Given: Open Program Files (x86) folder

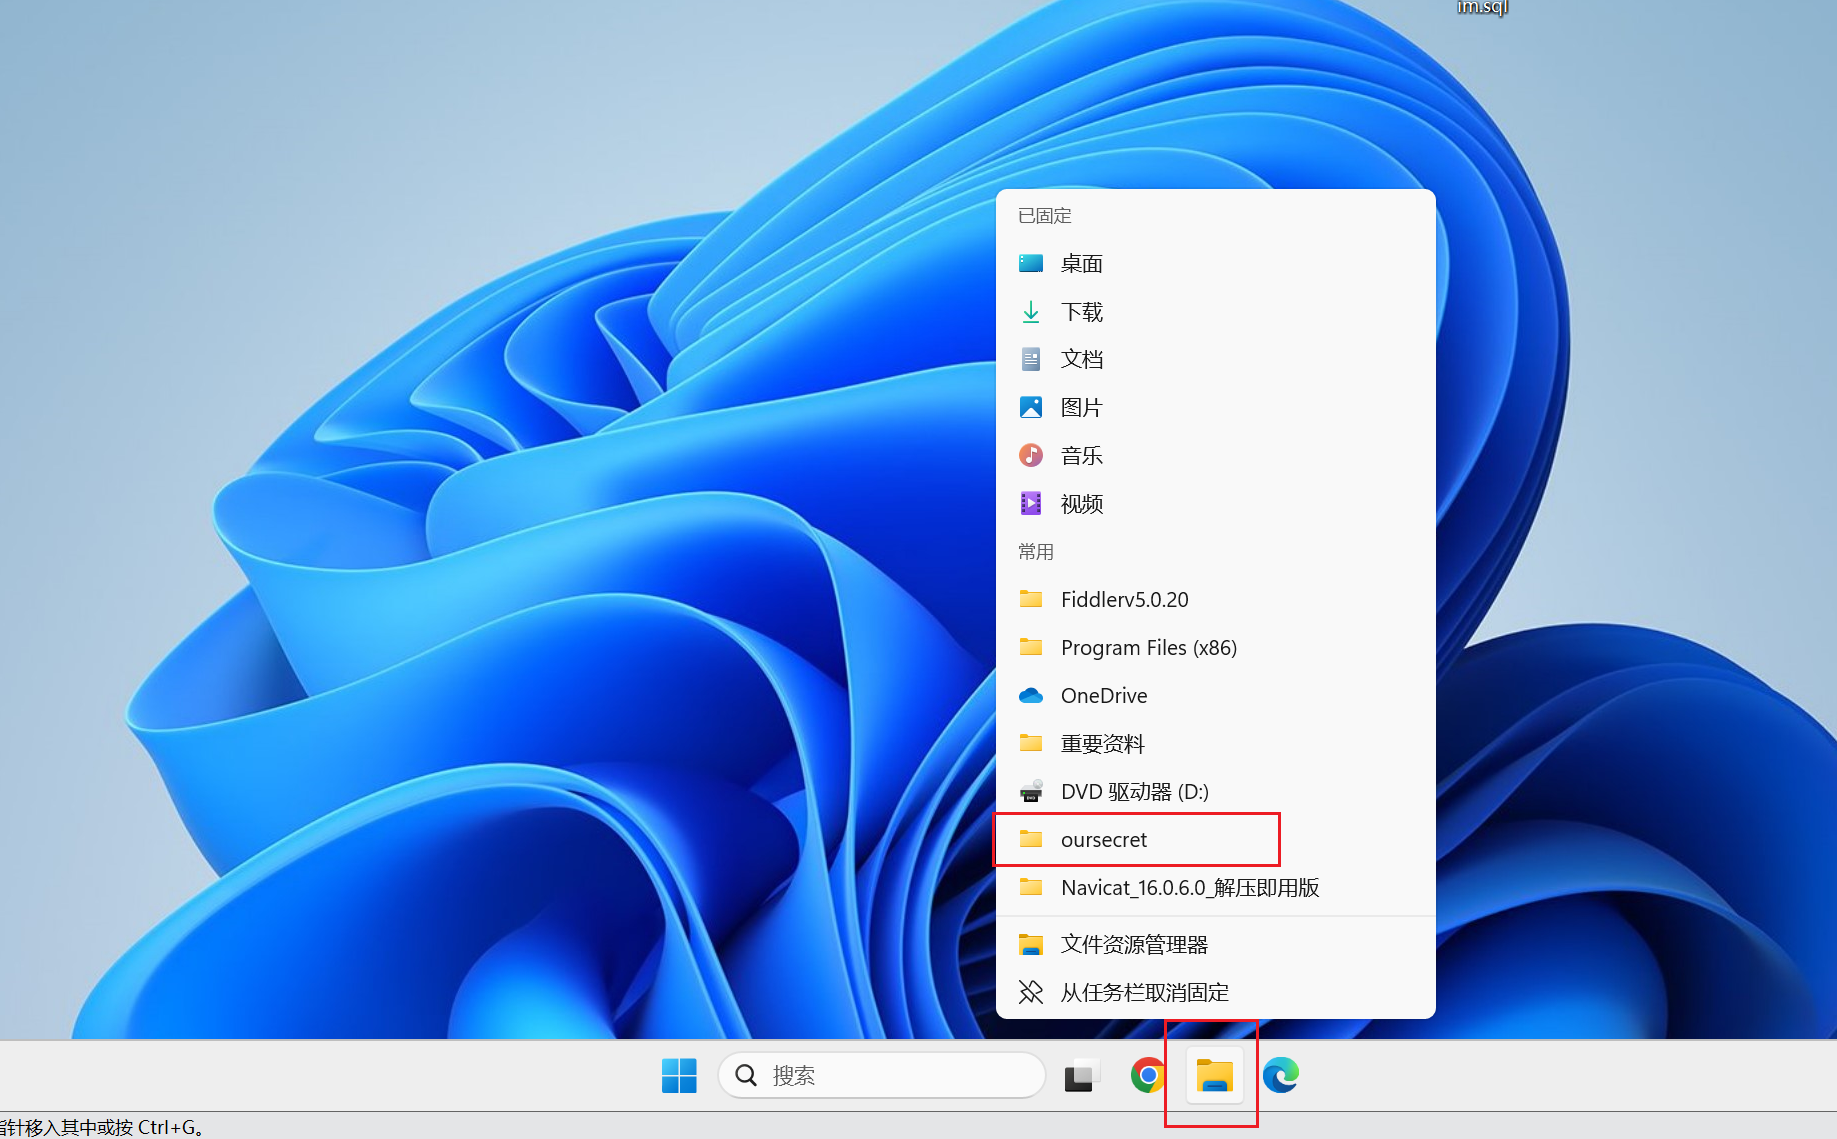Looking at the screenshot, I should 1148,648.
